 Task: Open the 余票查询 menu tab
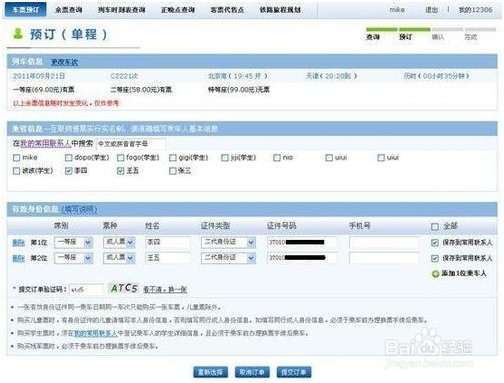69,10
